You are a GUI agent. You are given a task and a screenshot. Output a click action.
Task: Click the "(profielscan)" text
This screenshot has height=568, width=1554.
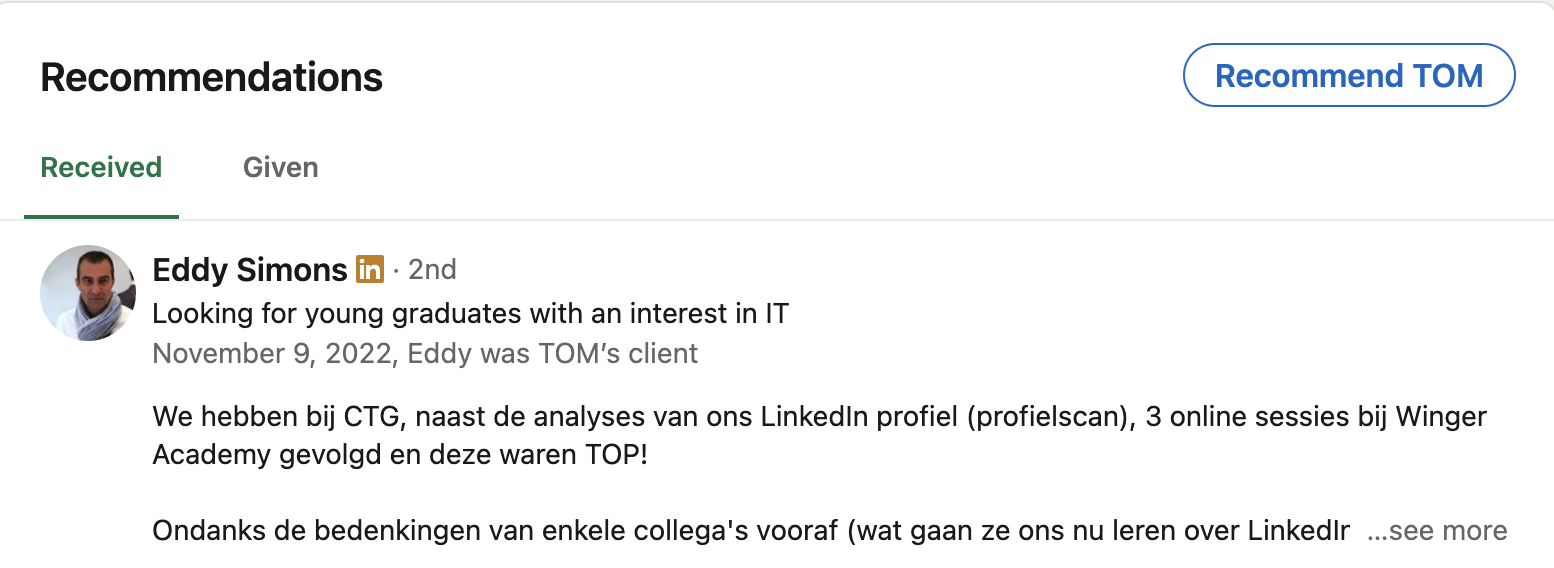click(1049, 415)
